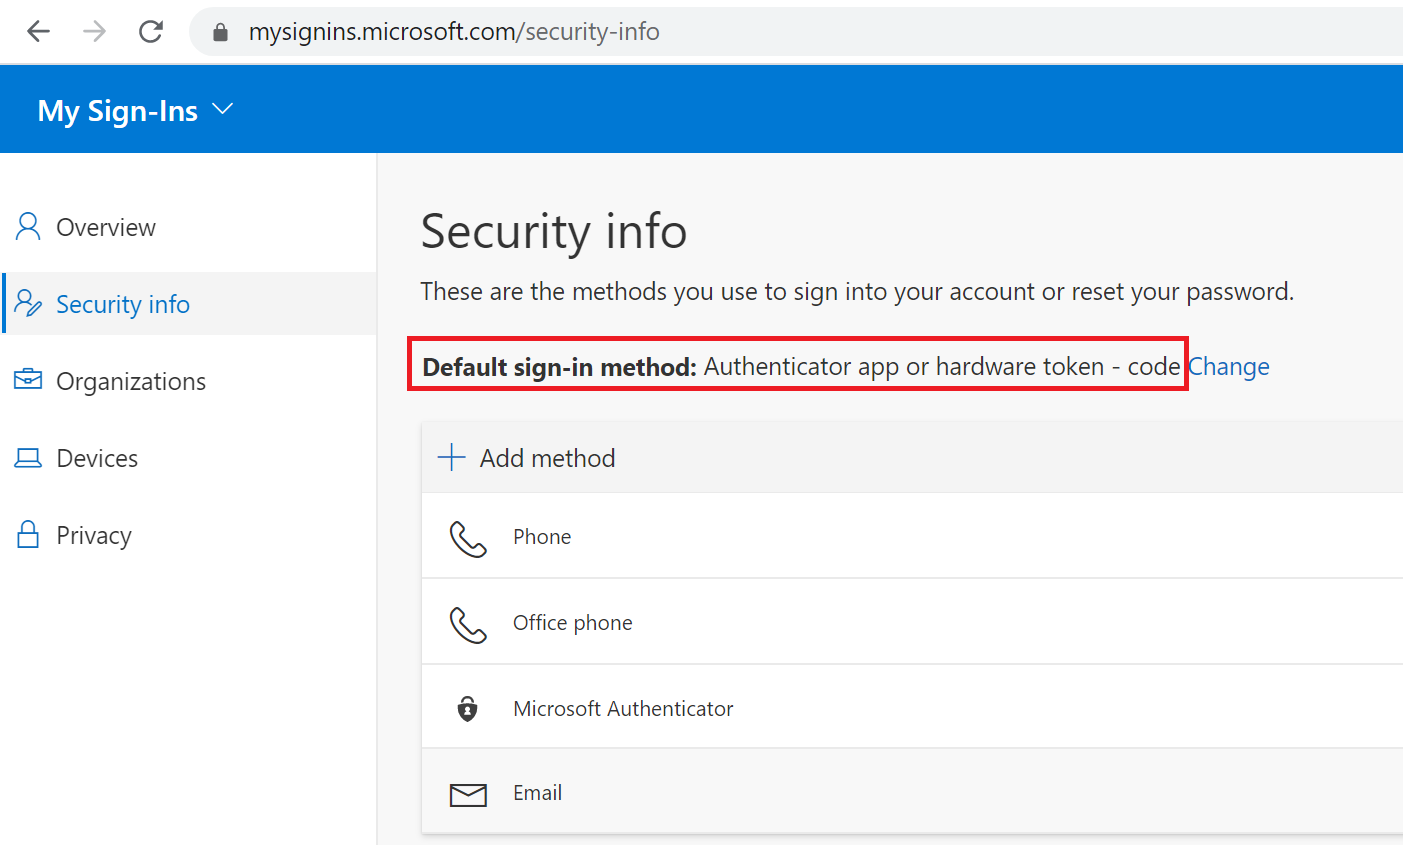This screenshot has height=845, width=1408.
Task: Click the plus icon for Add method
Action: [452, 457]
